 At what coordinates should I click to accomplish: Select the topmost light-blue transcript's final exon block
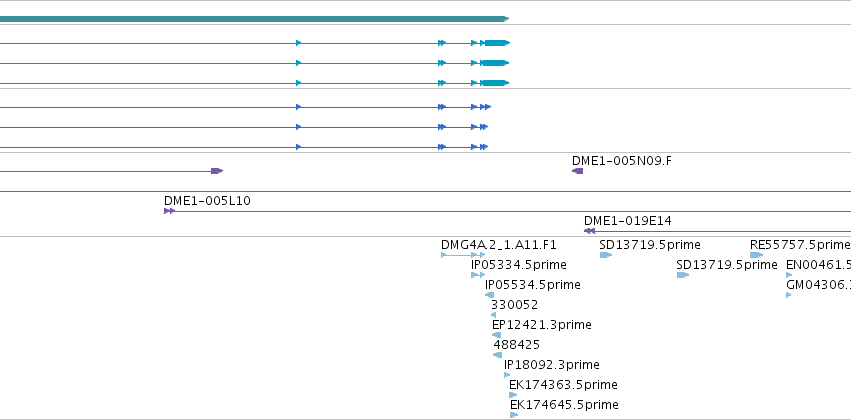coord(497,43)
